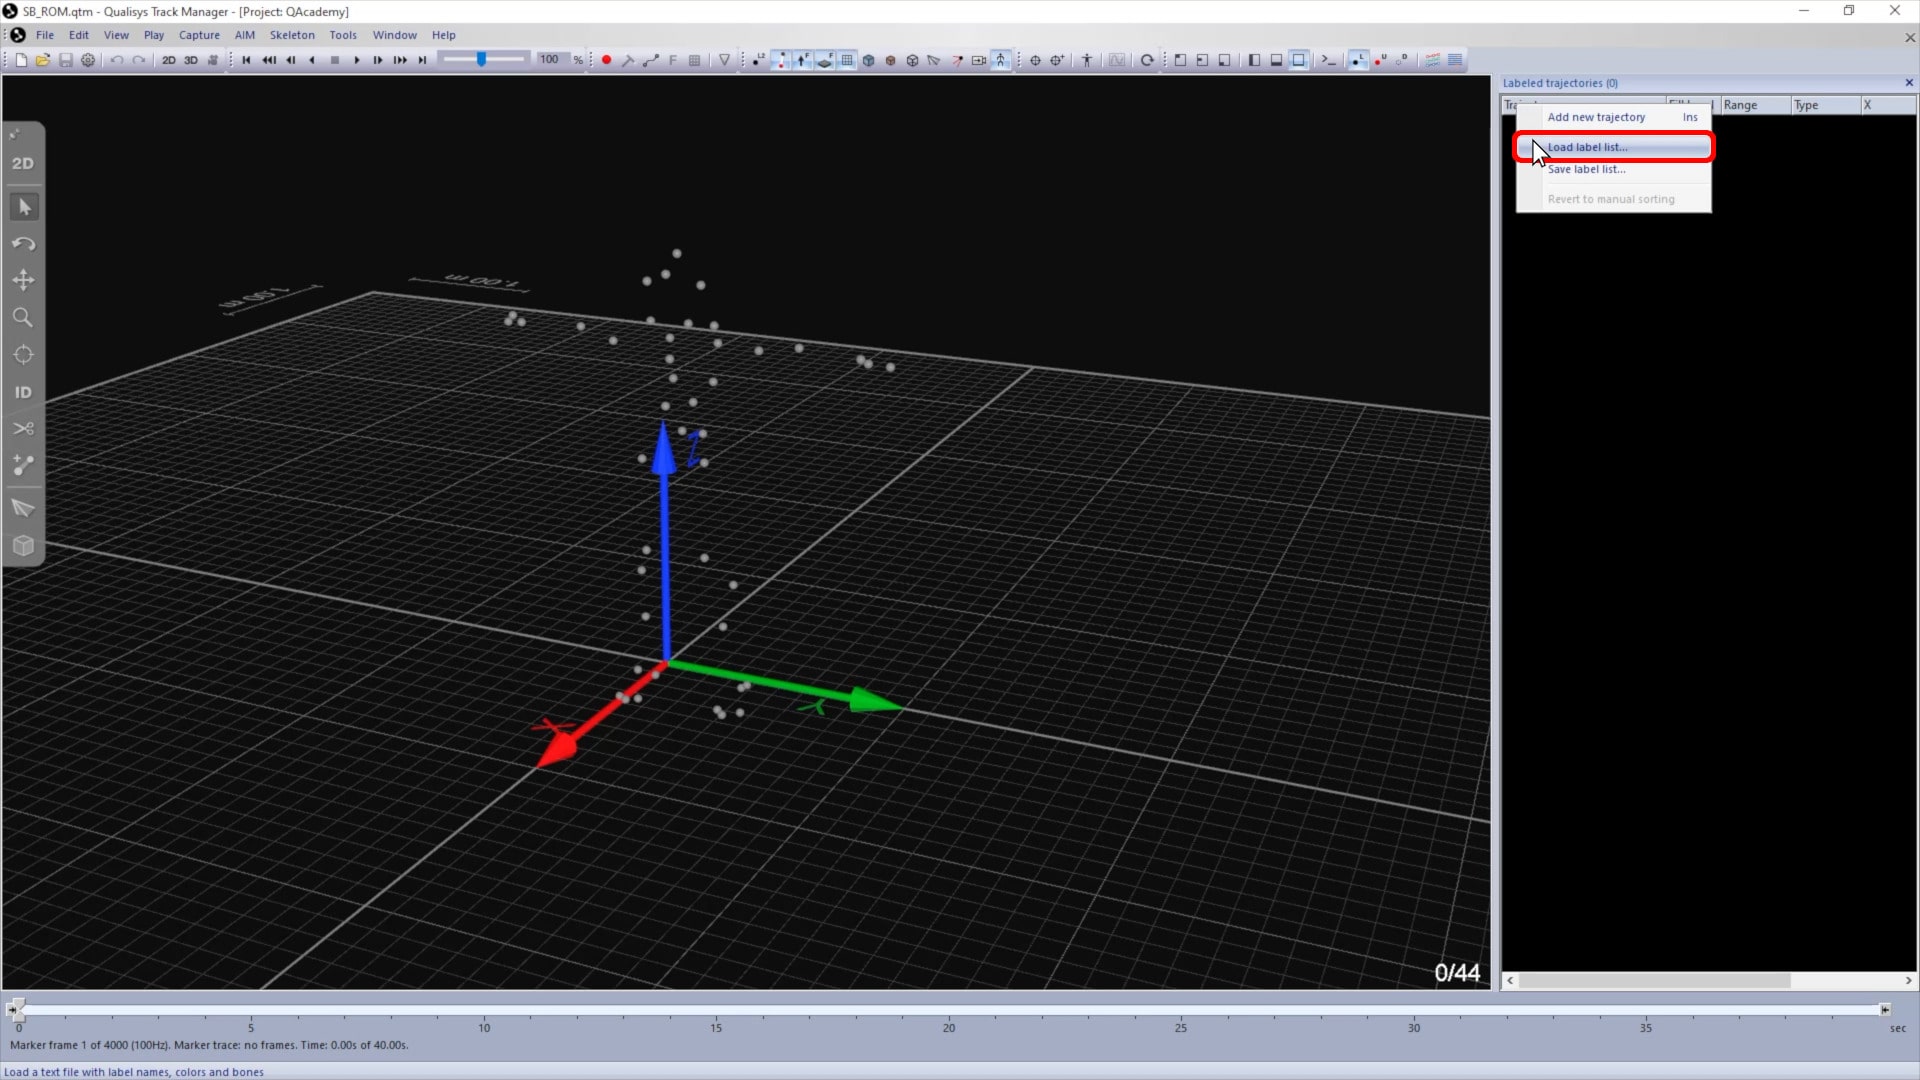Image resolution: width=1920 pixels, height=1080 pixels.
Task: Open the Skeleton menu
Action: pos(291,35)
